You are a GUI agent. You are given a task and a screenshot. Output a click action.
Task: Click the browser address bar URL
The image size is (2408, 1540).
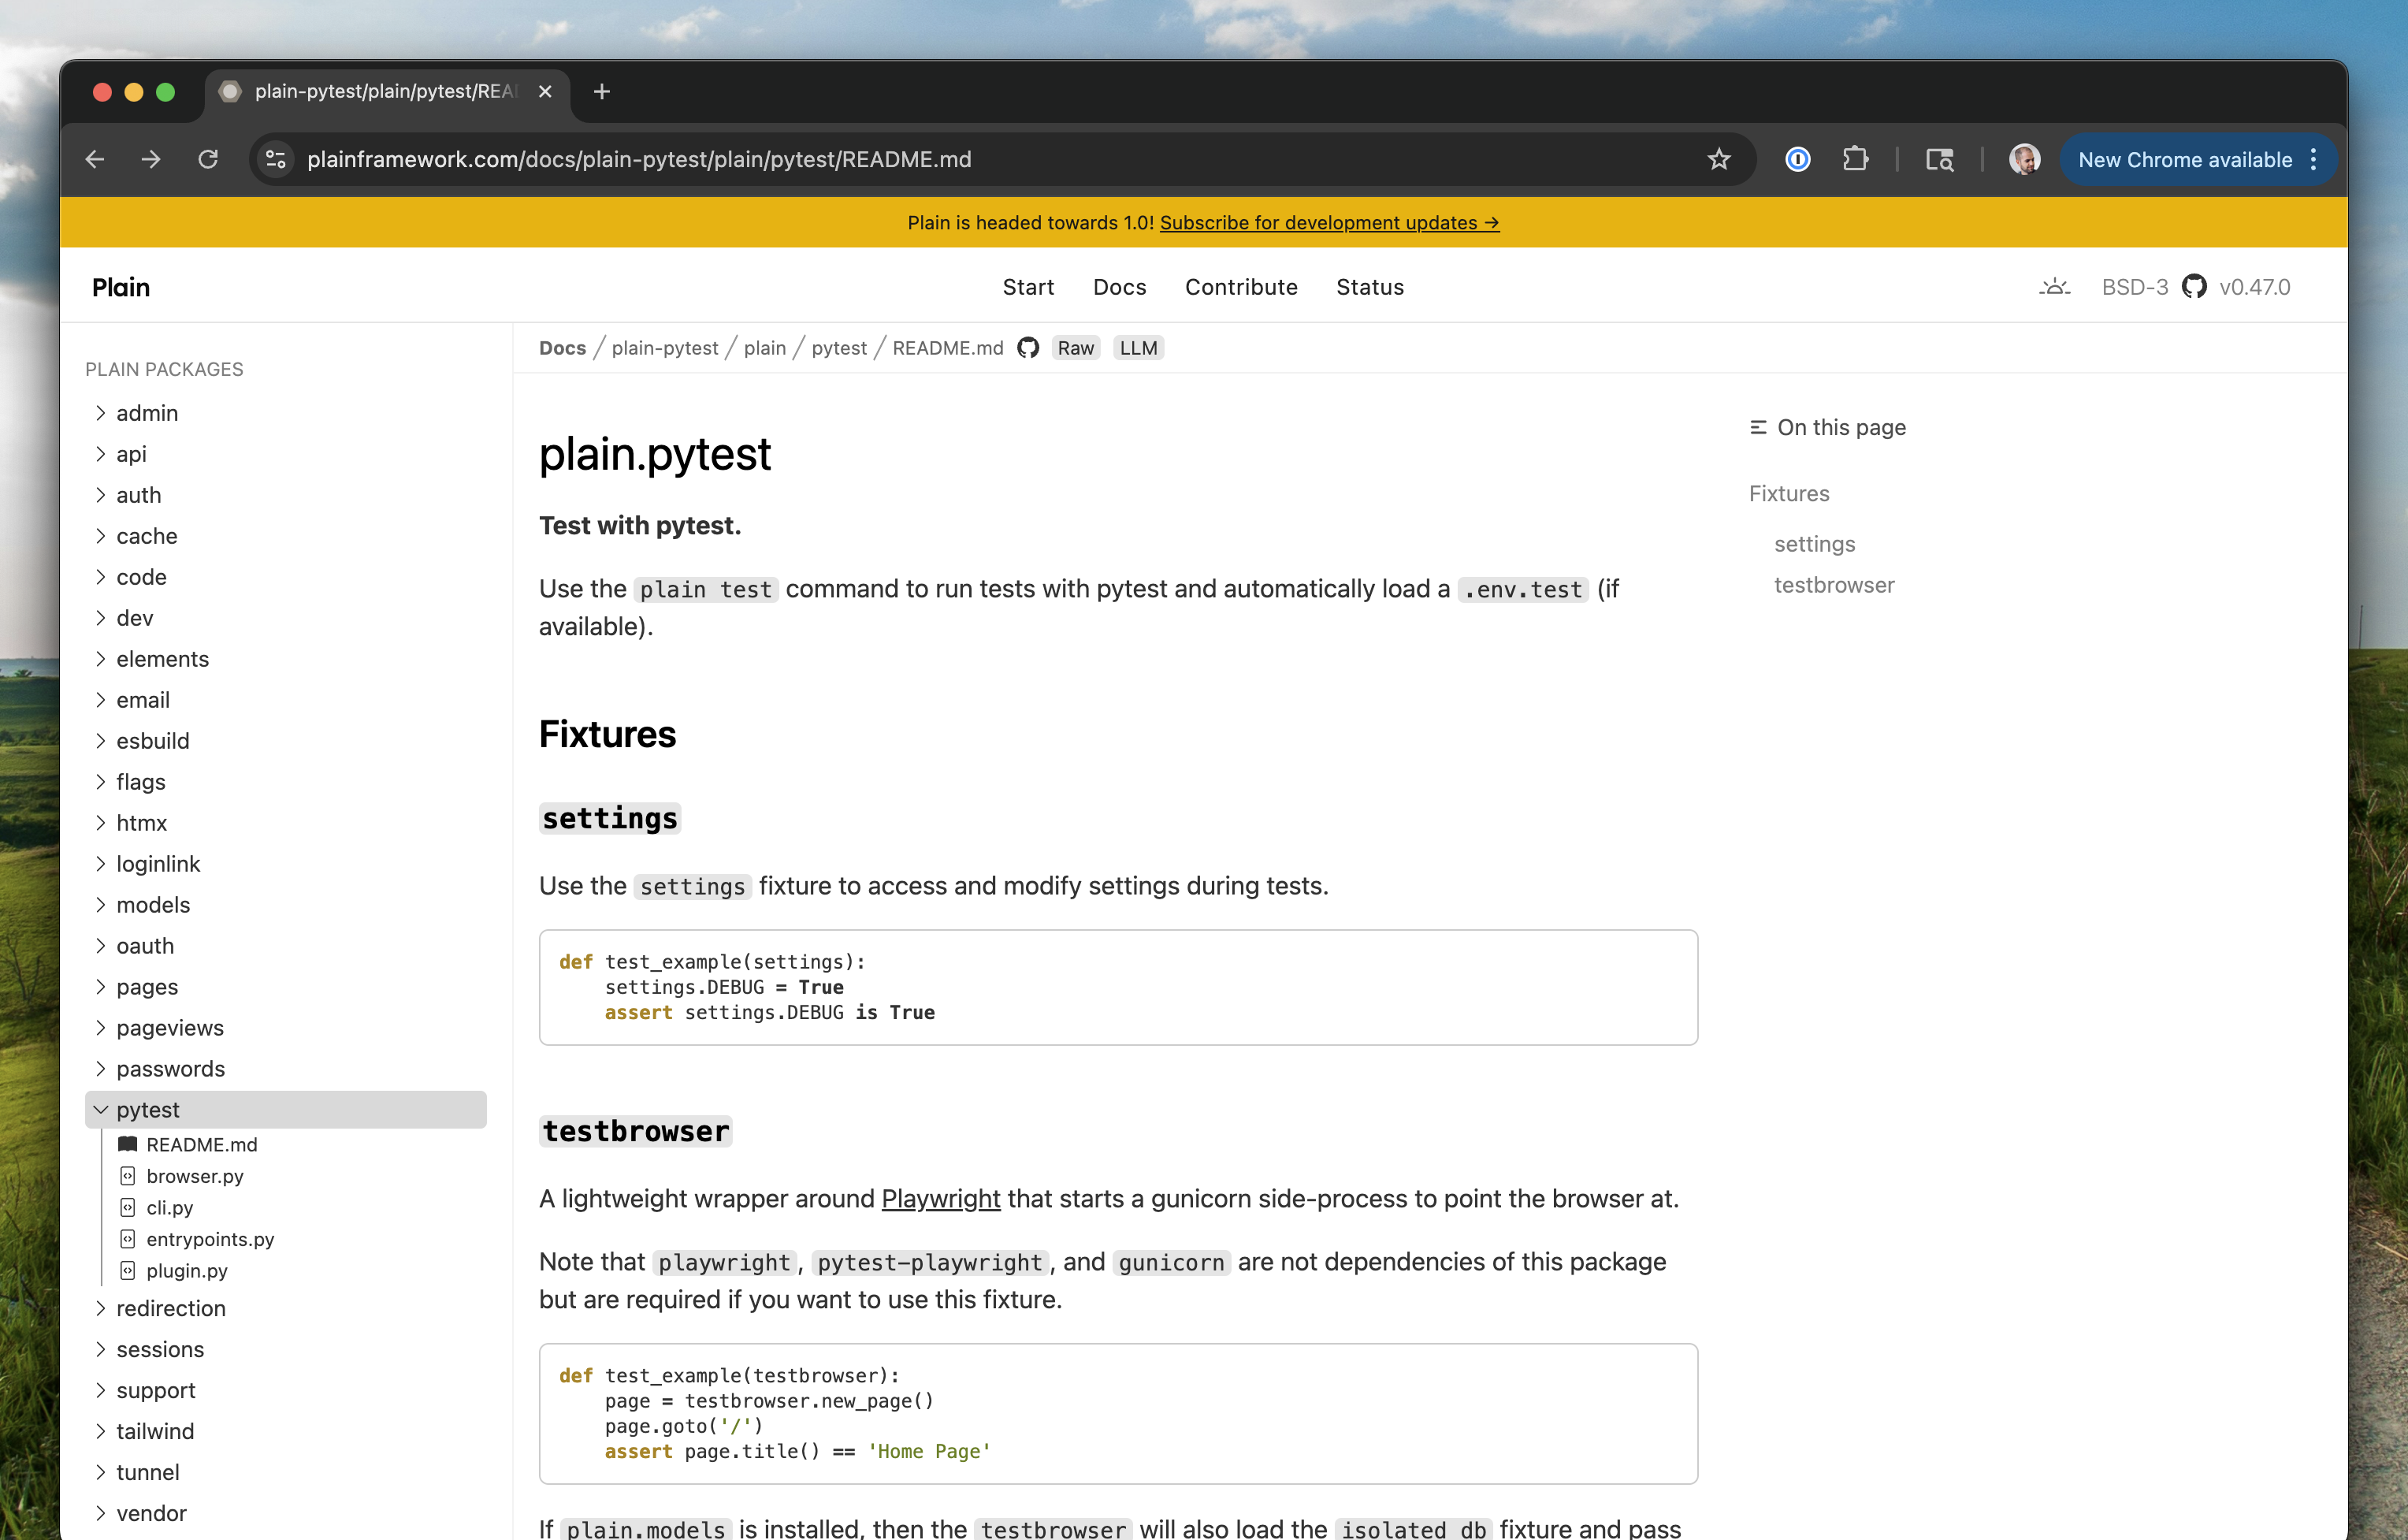639,160
